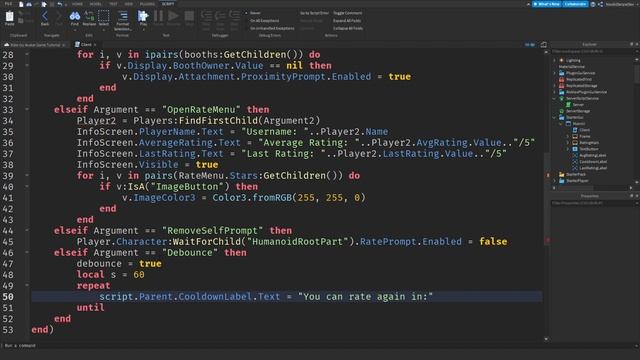640x360 pixels.
Task: Expand the Lighting tree node
Action: 554,60
